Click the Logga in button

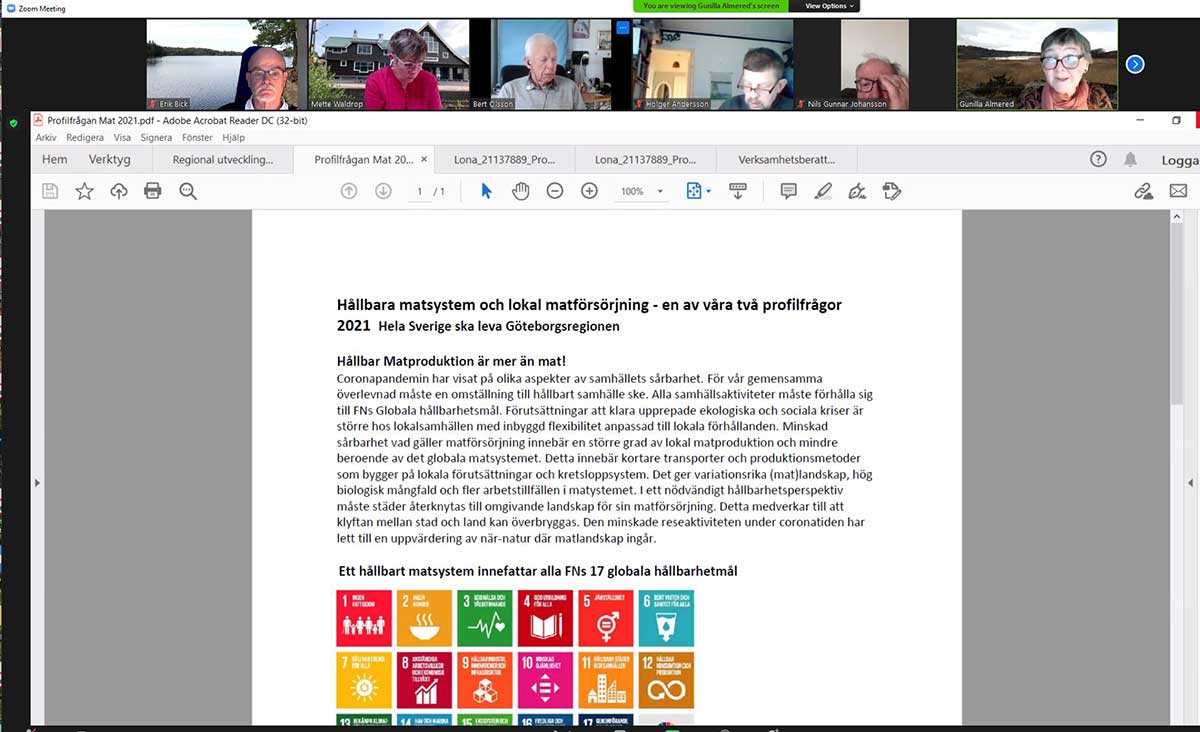click(x=1180, y=160)
